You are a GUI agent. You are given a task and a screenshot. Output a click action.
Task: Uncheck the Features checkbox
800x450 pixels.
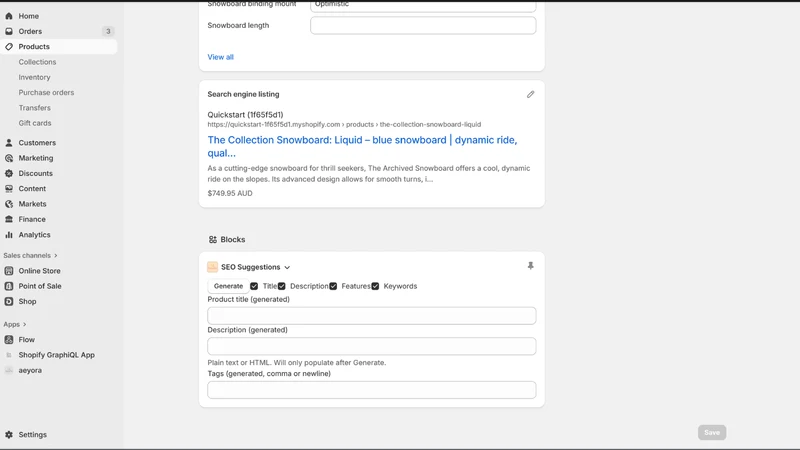click(333, 286)
